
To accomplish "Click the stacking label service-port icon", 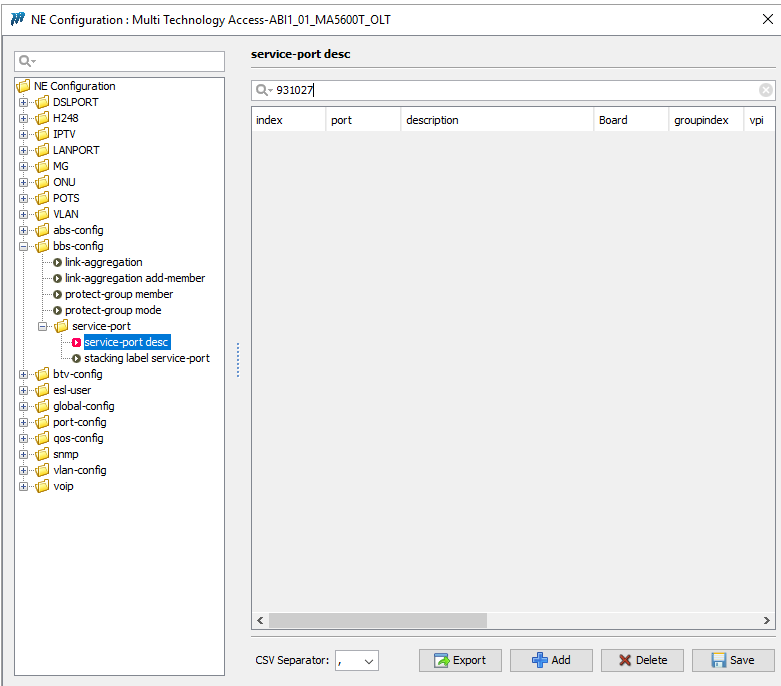I will pyautogui.click(x=77, y=358).
